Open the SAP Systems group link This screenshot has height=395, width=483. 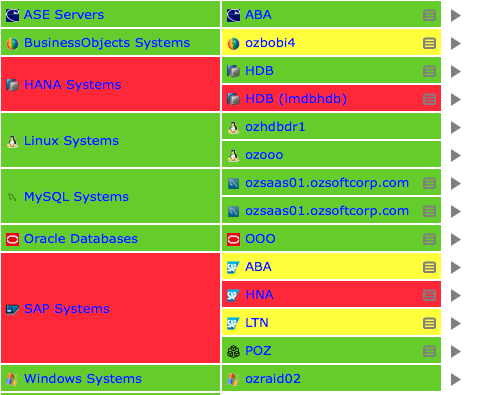(x=67, y=309)
